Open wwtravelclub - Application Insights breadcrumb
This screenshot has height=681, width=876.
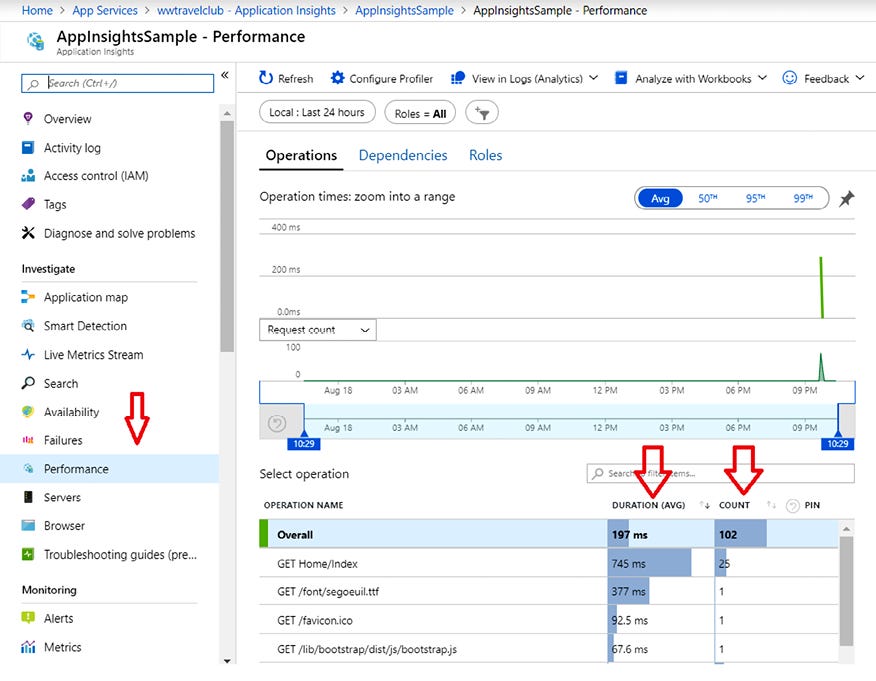click(246, 11)
